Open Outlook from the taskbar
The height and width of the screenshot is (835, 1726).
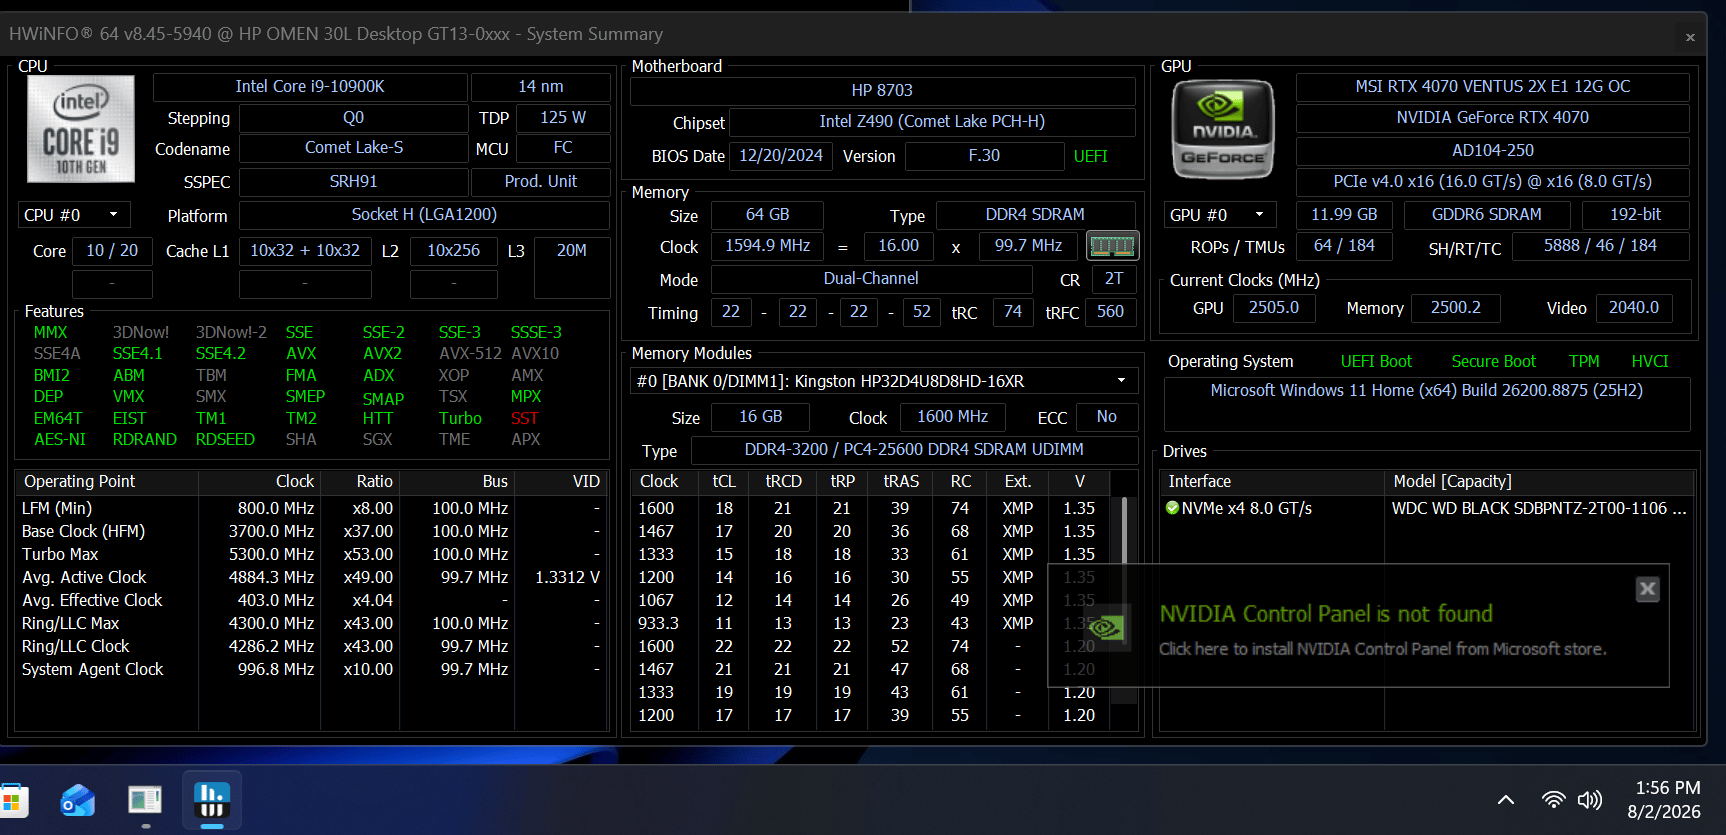click(78, 801)
